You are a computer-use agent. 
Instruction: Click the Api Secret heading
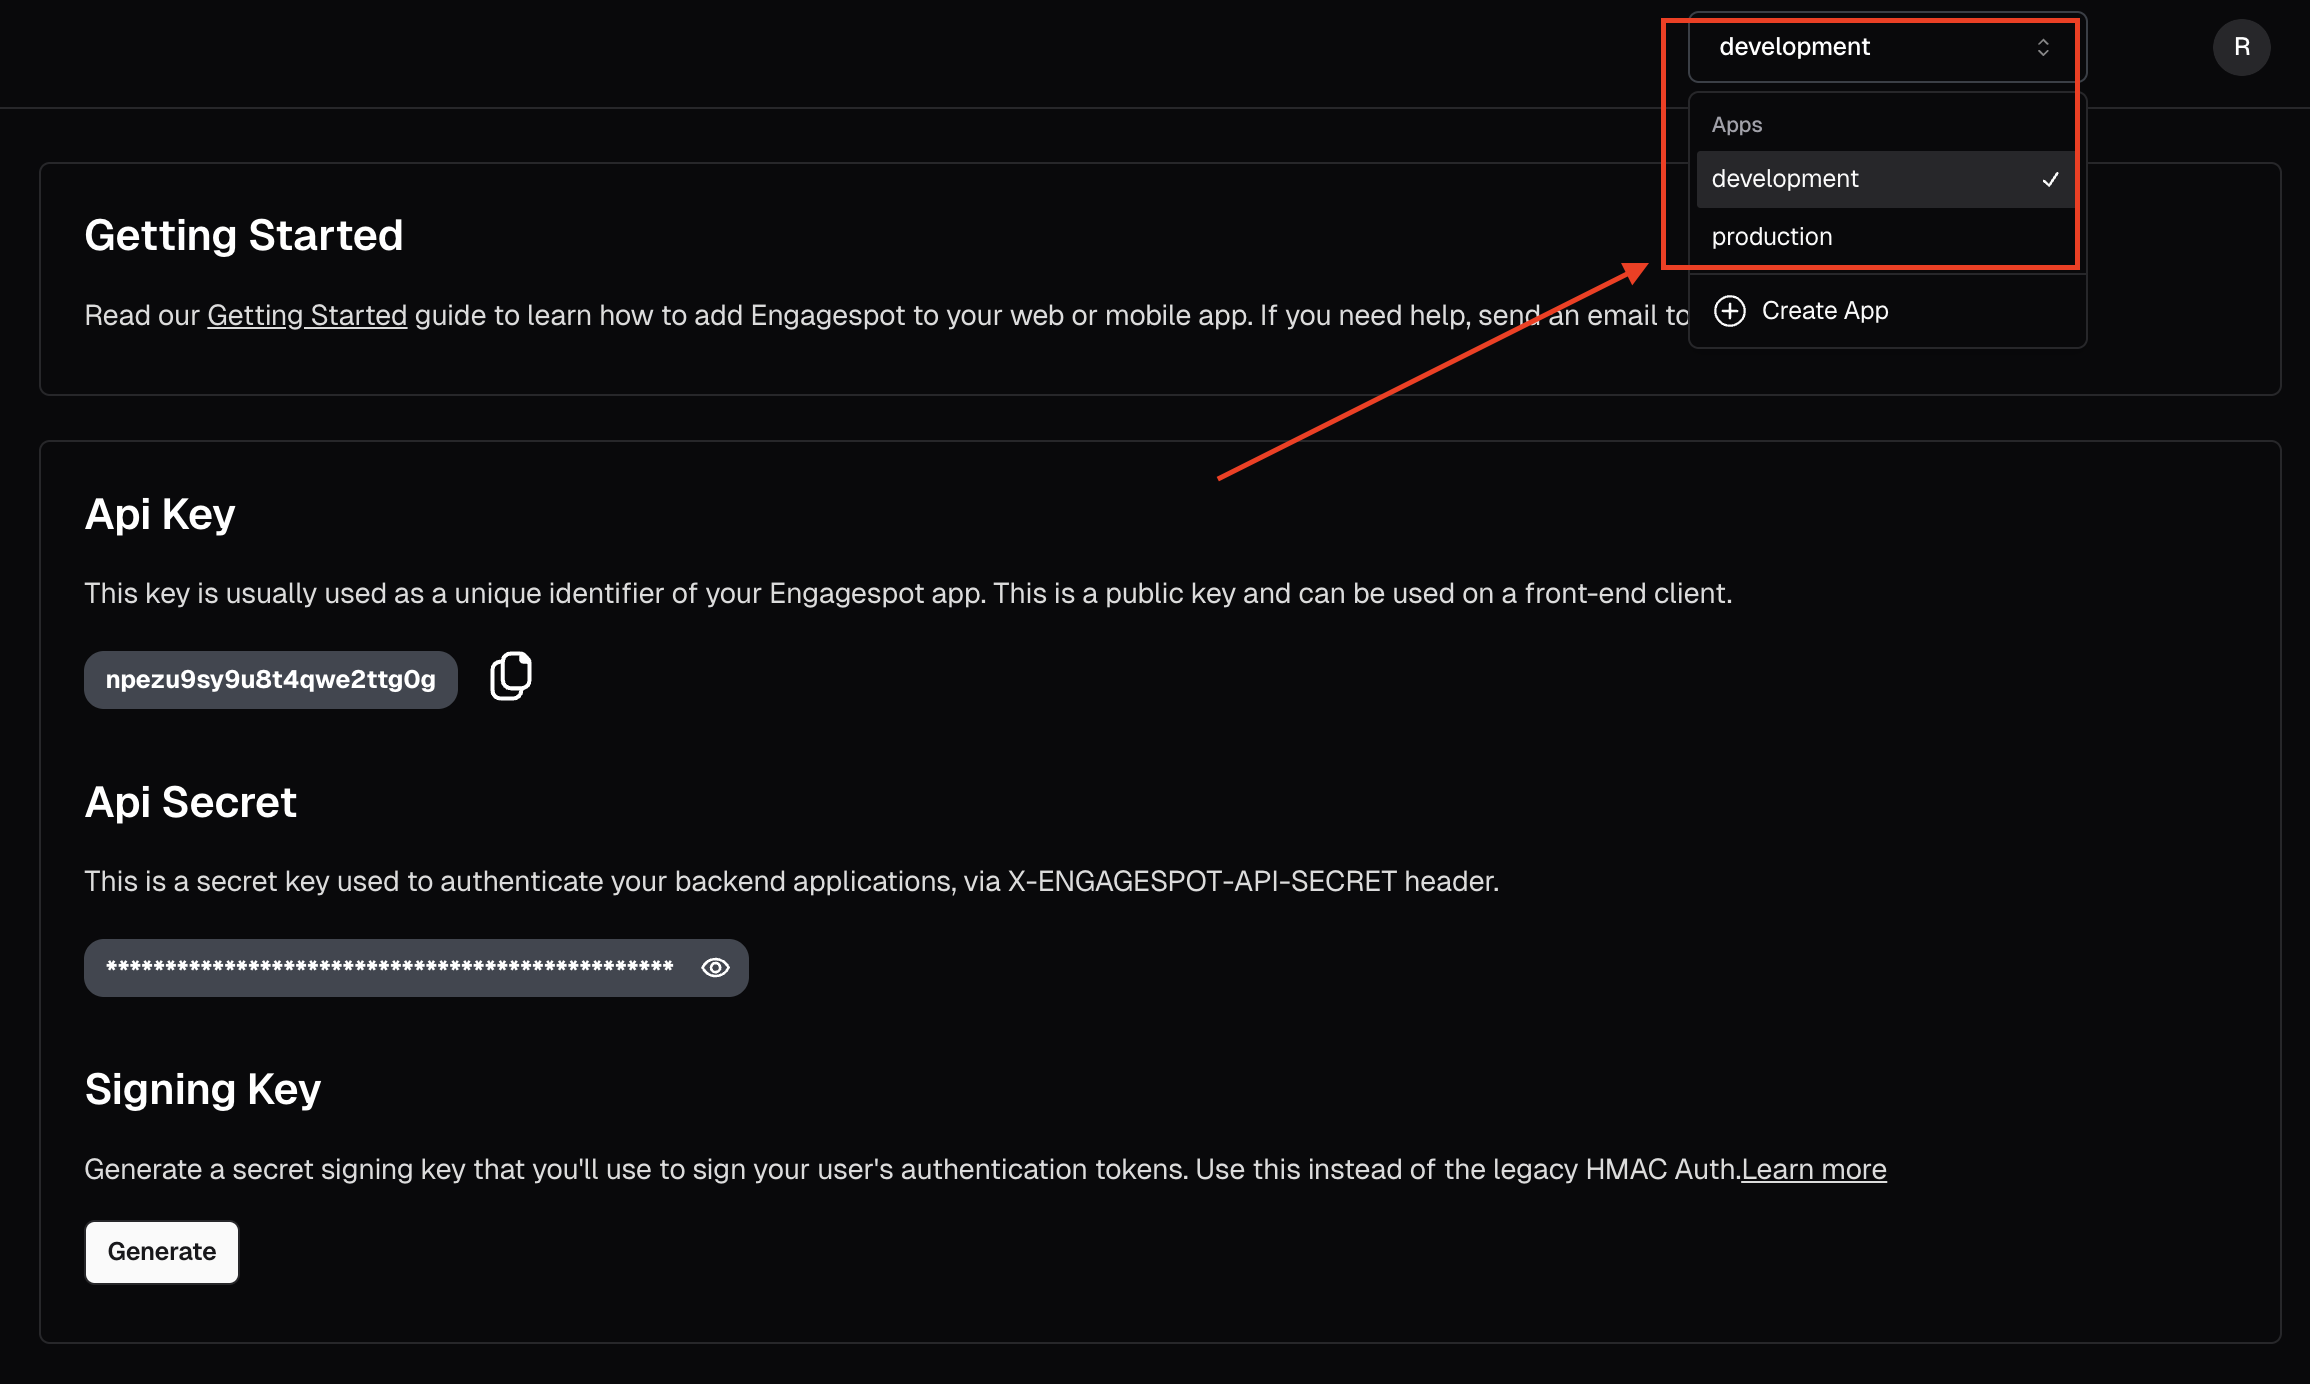[191, 802]
